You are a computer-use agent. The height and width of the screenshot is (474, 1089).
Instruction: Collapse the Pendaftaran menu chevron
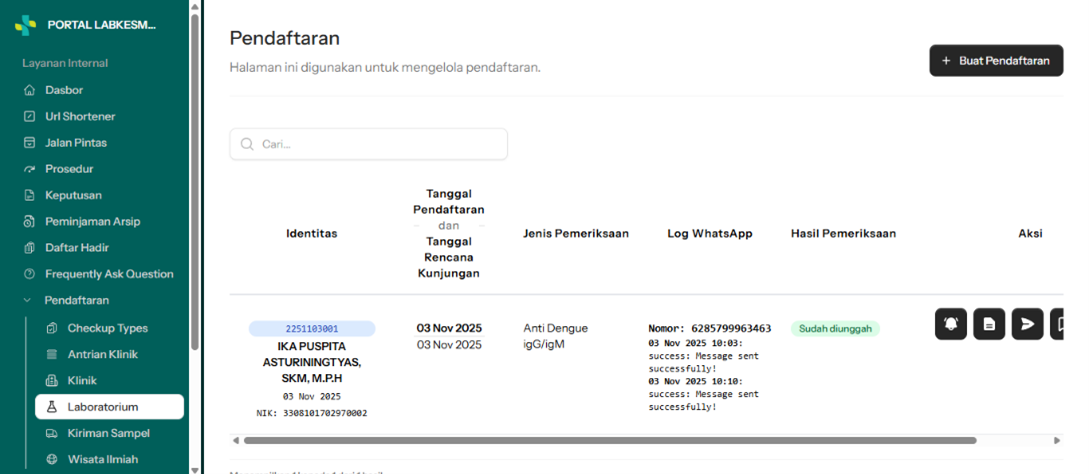click(27, 300)
